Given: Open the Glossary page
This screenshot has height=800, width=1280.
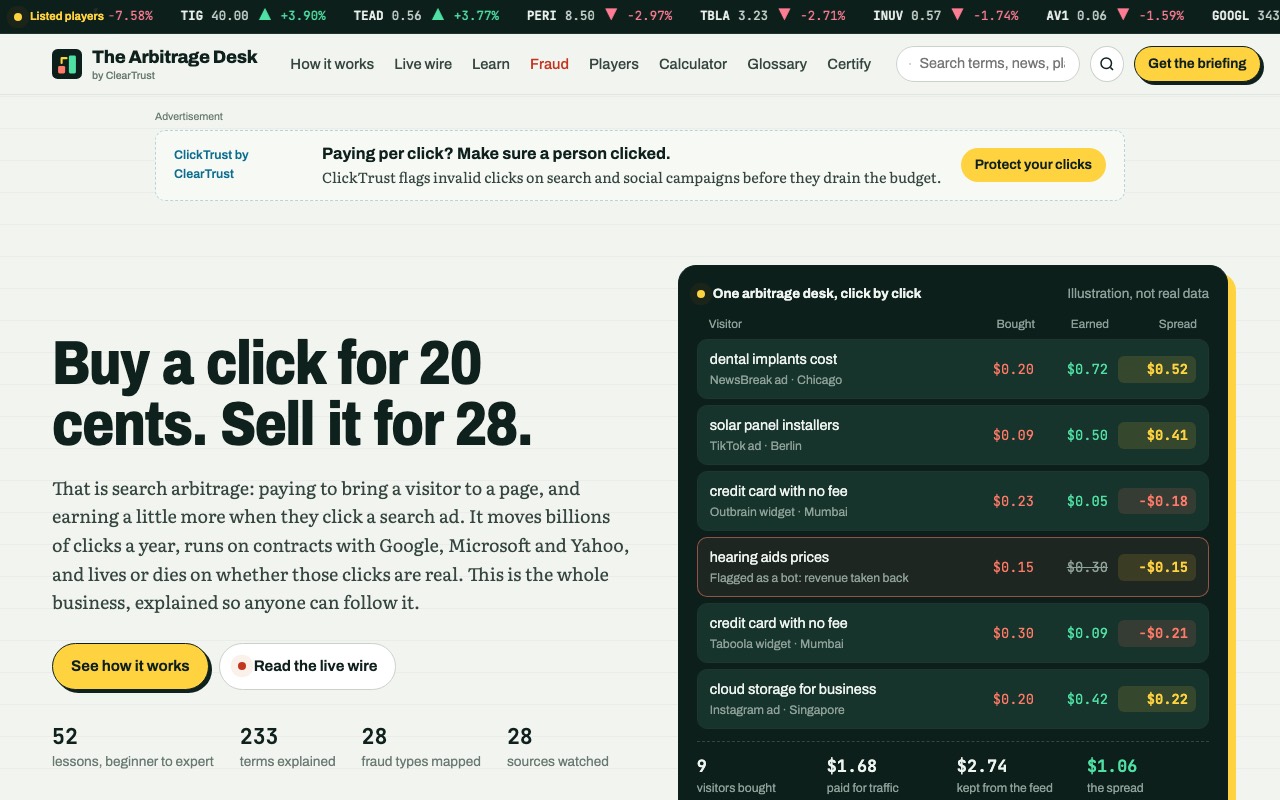Looking at the screenshot, I should [x=777, y=64].
